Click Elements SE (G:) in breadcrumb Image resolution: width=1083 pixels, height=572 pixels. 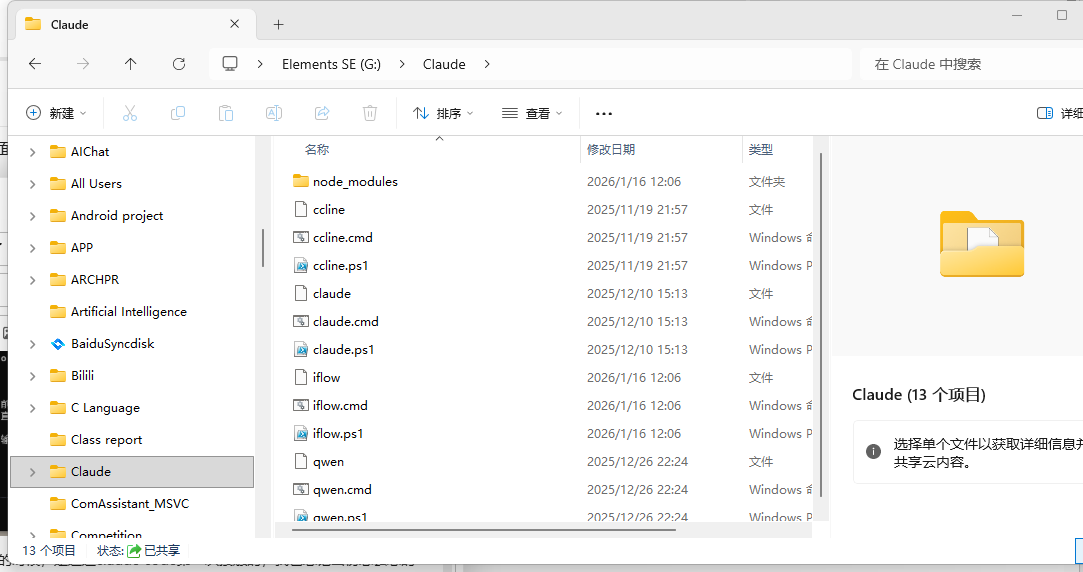coord(331,64)
